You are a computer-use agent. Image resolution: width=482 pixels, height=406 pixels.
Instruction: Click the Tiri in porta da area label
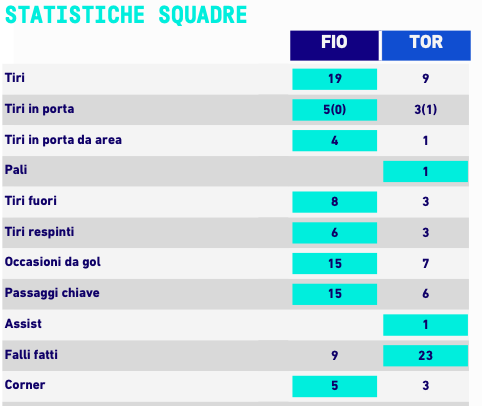(x=63, y=140)
